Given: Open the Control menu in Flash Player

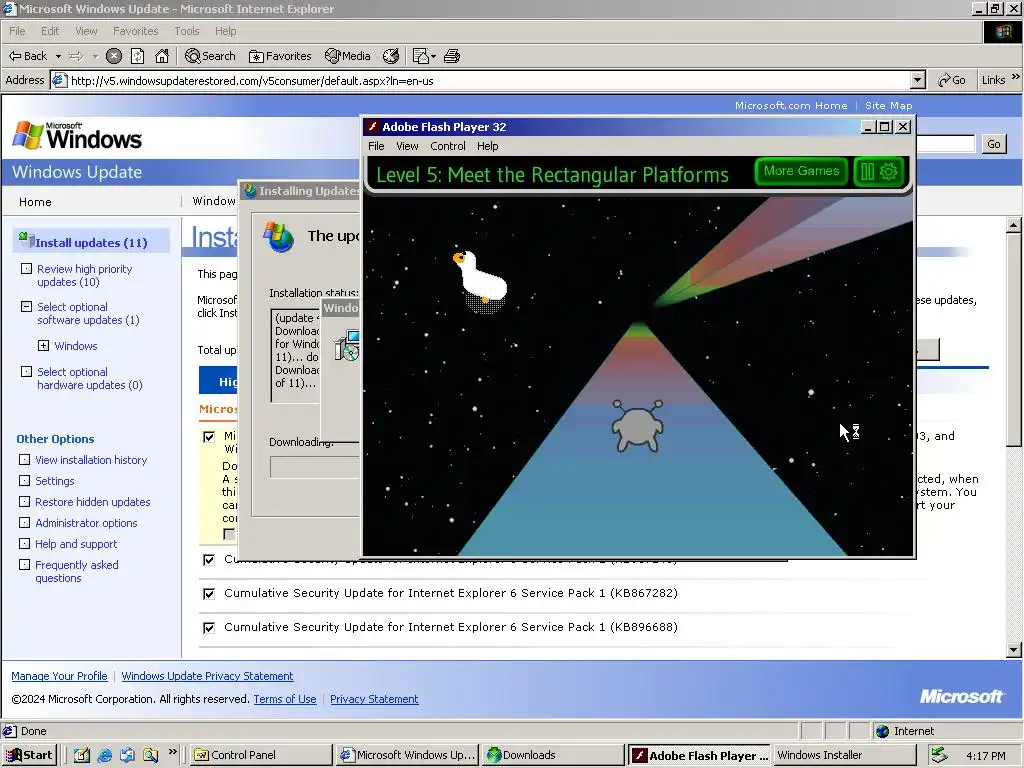Looking at the screenshot, I should [x=447, y=146].
